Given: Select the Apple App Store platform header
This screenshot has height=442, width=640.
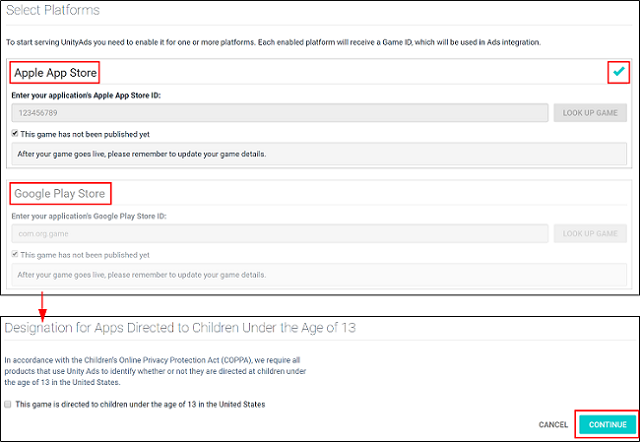Looking at the screenshot, I should pyautogui.click(x=56, y=74).
